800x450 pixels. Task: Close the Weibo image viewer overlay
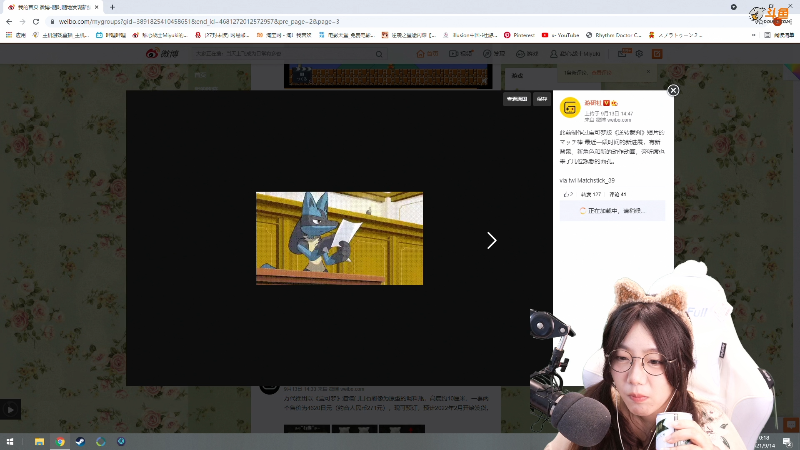coord(673,90)
